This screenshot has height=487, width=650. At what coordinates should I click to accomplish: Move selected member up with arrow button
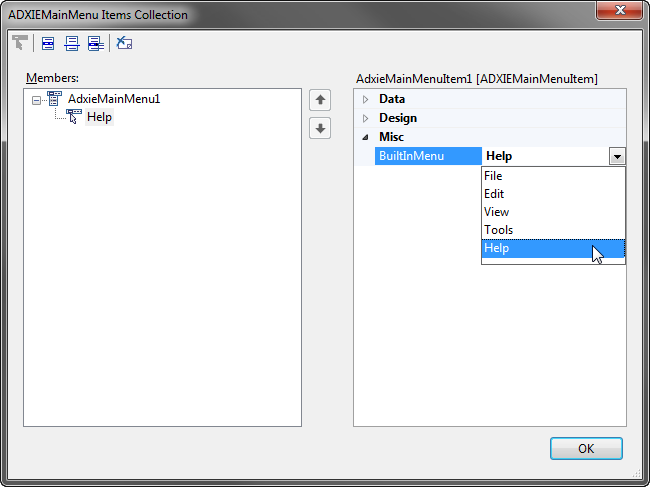click(320, 100)
